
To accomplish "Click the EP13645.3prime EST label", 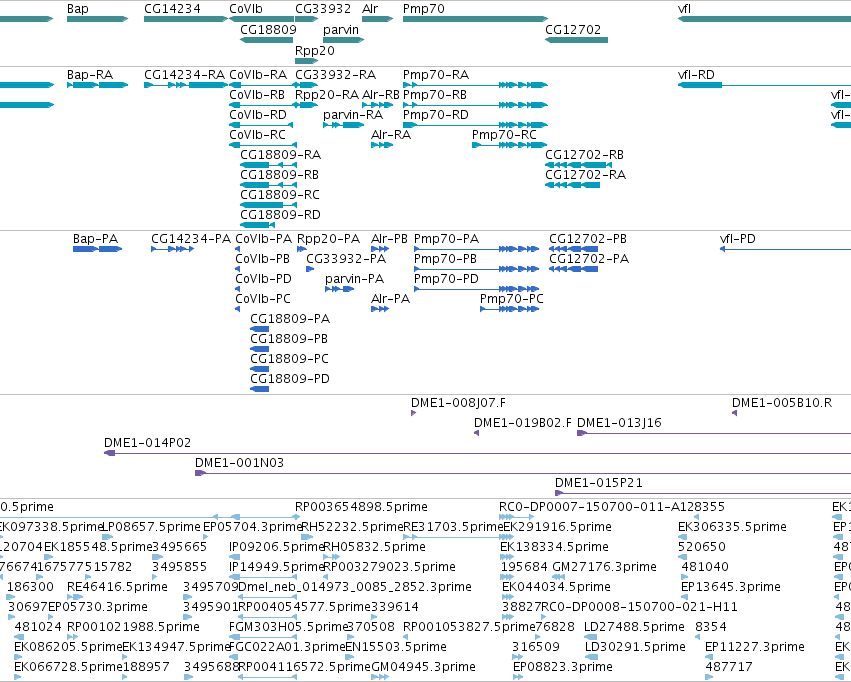I will pyautogui.click(x=731, y=587).
